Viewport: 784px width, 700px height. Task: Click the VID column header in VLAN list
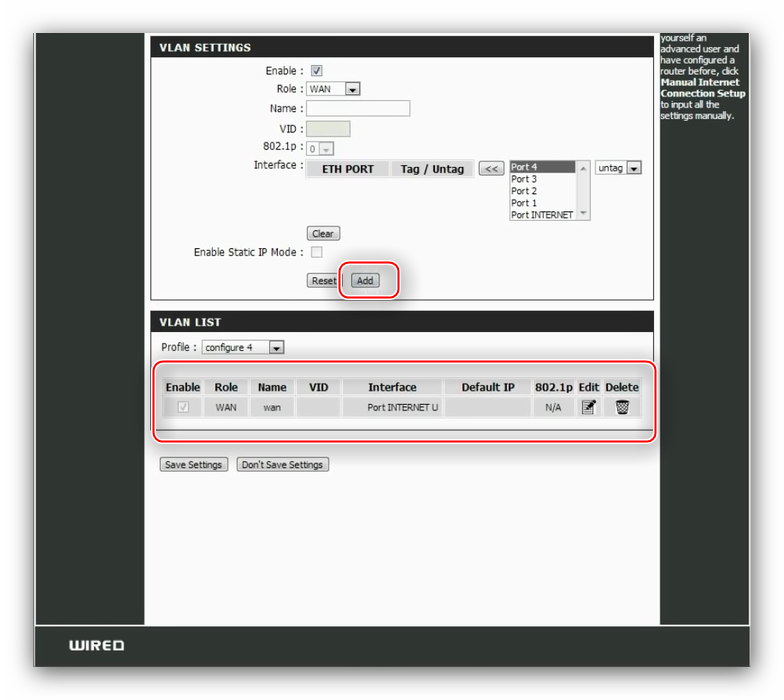pyautogui.click(x=318, y=387)
